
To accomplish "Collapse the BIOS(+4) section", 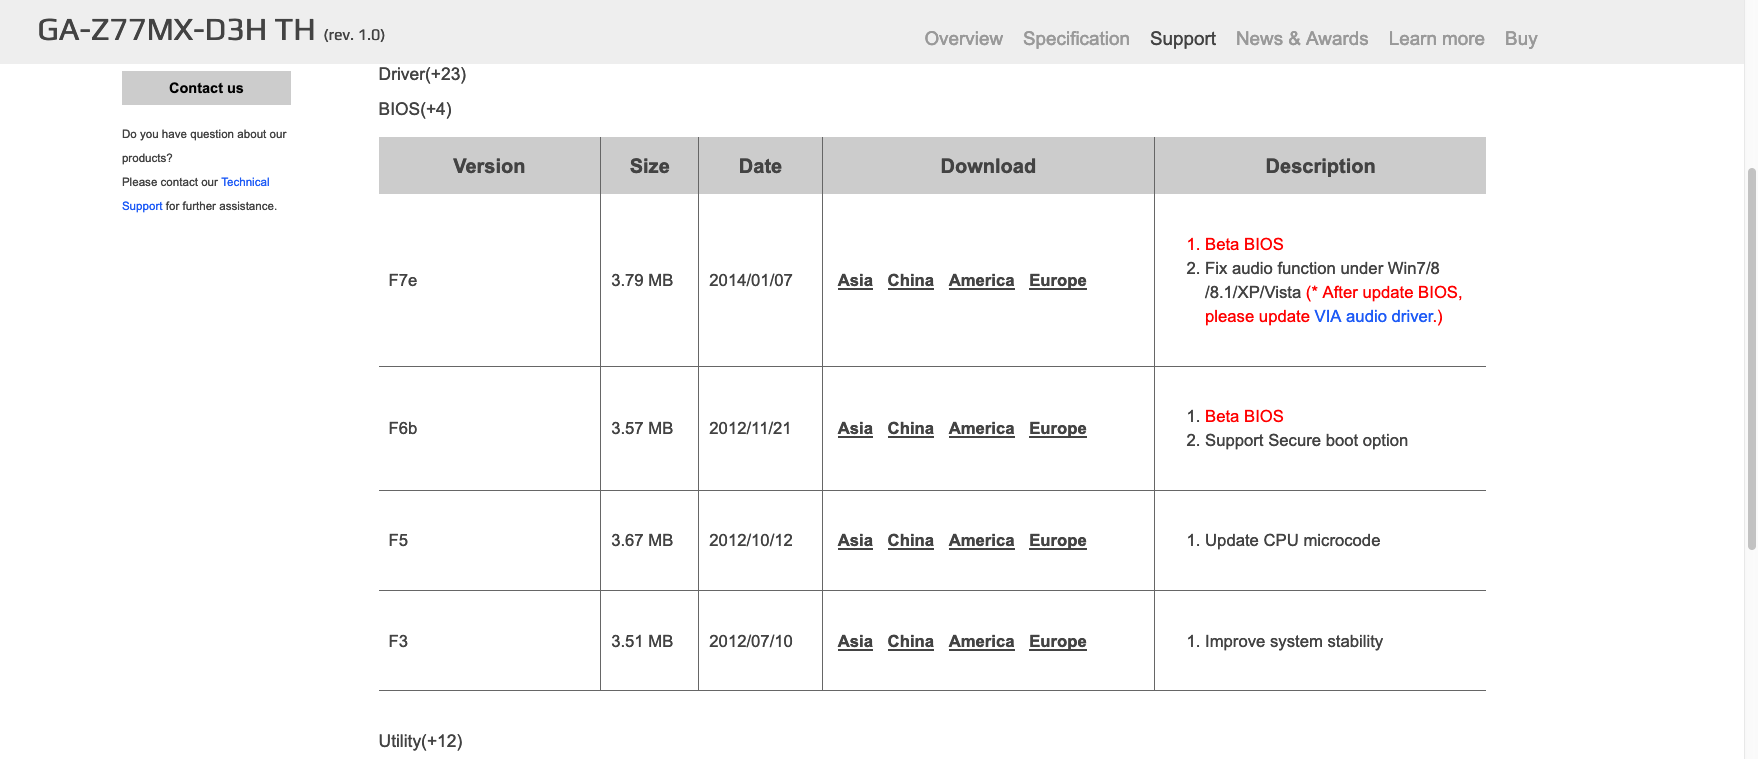I will click(x=415, y=109).
